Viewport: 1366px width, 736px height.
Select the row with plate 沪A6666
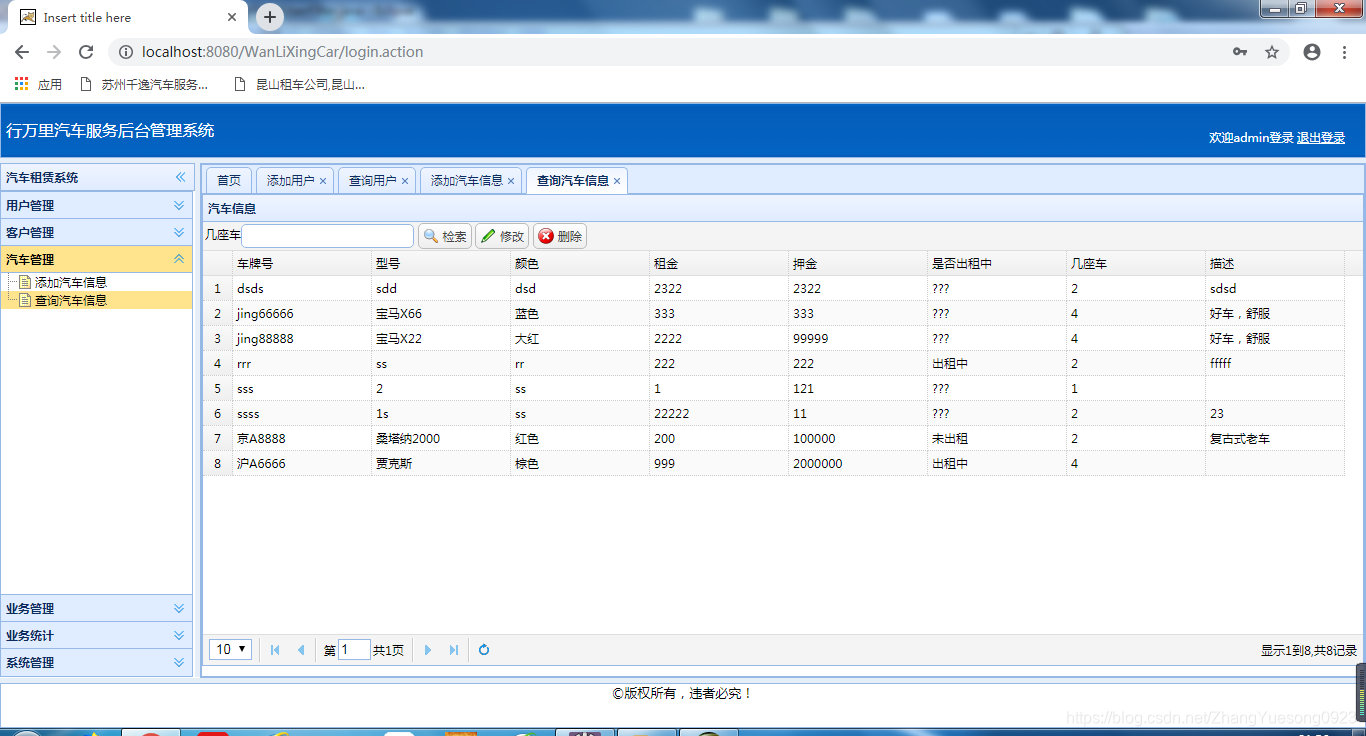773,463
